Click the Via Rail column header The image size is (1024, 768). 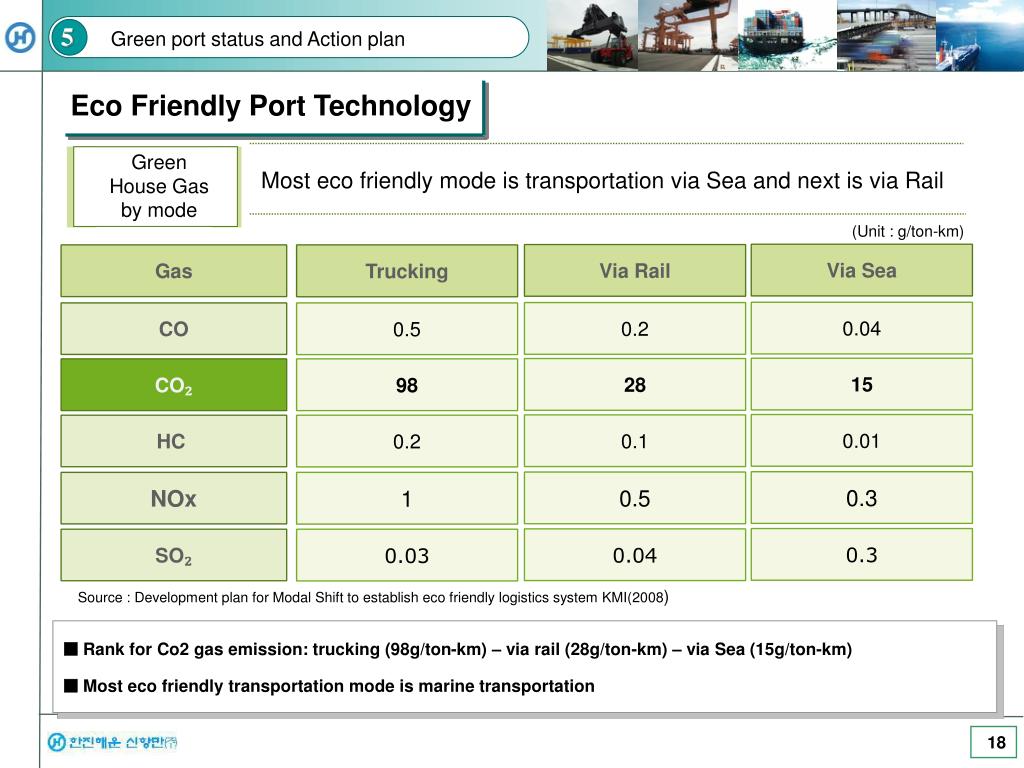pos(635,270)
